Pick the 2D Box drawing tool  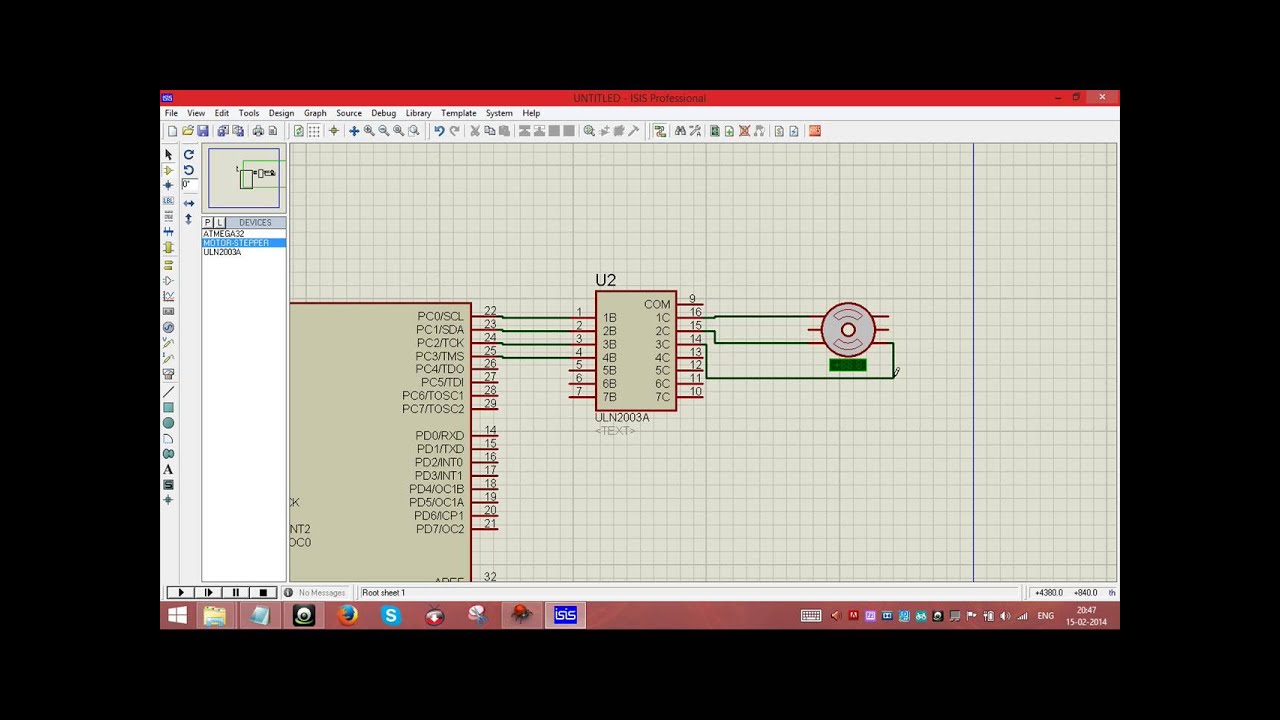pos(168,407)
